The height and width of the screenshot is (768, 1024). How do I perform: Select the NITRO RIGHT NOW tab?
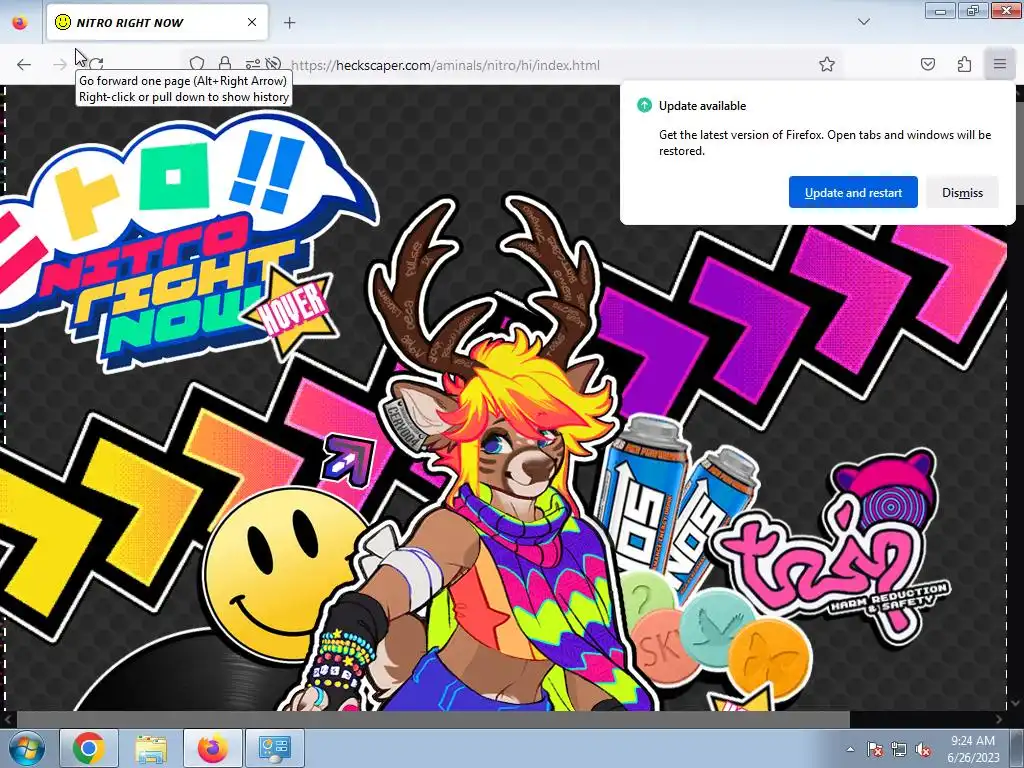[x=157, y=22]
